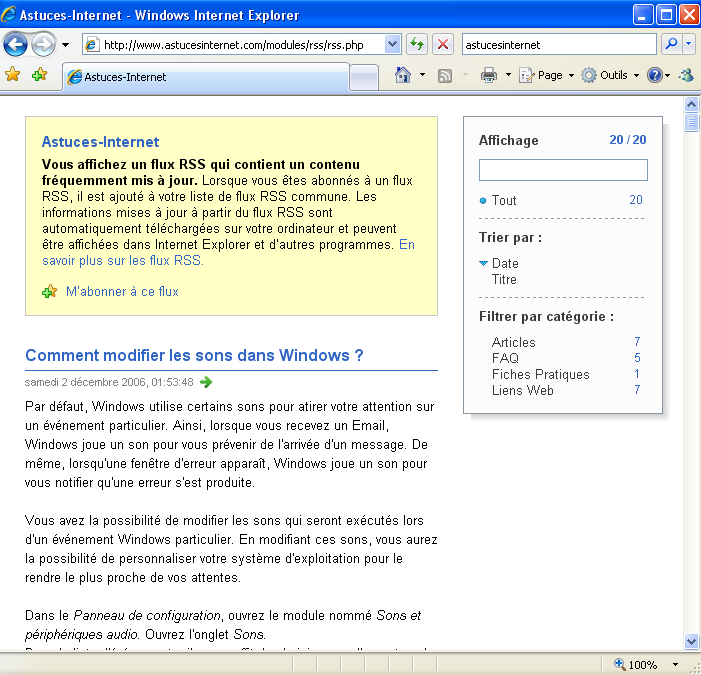Click the vertical scrollbar thumb
The width and height of the screenshot is (701, 675).
tap(691, 122)
